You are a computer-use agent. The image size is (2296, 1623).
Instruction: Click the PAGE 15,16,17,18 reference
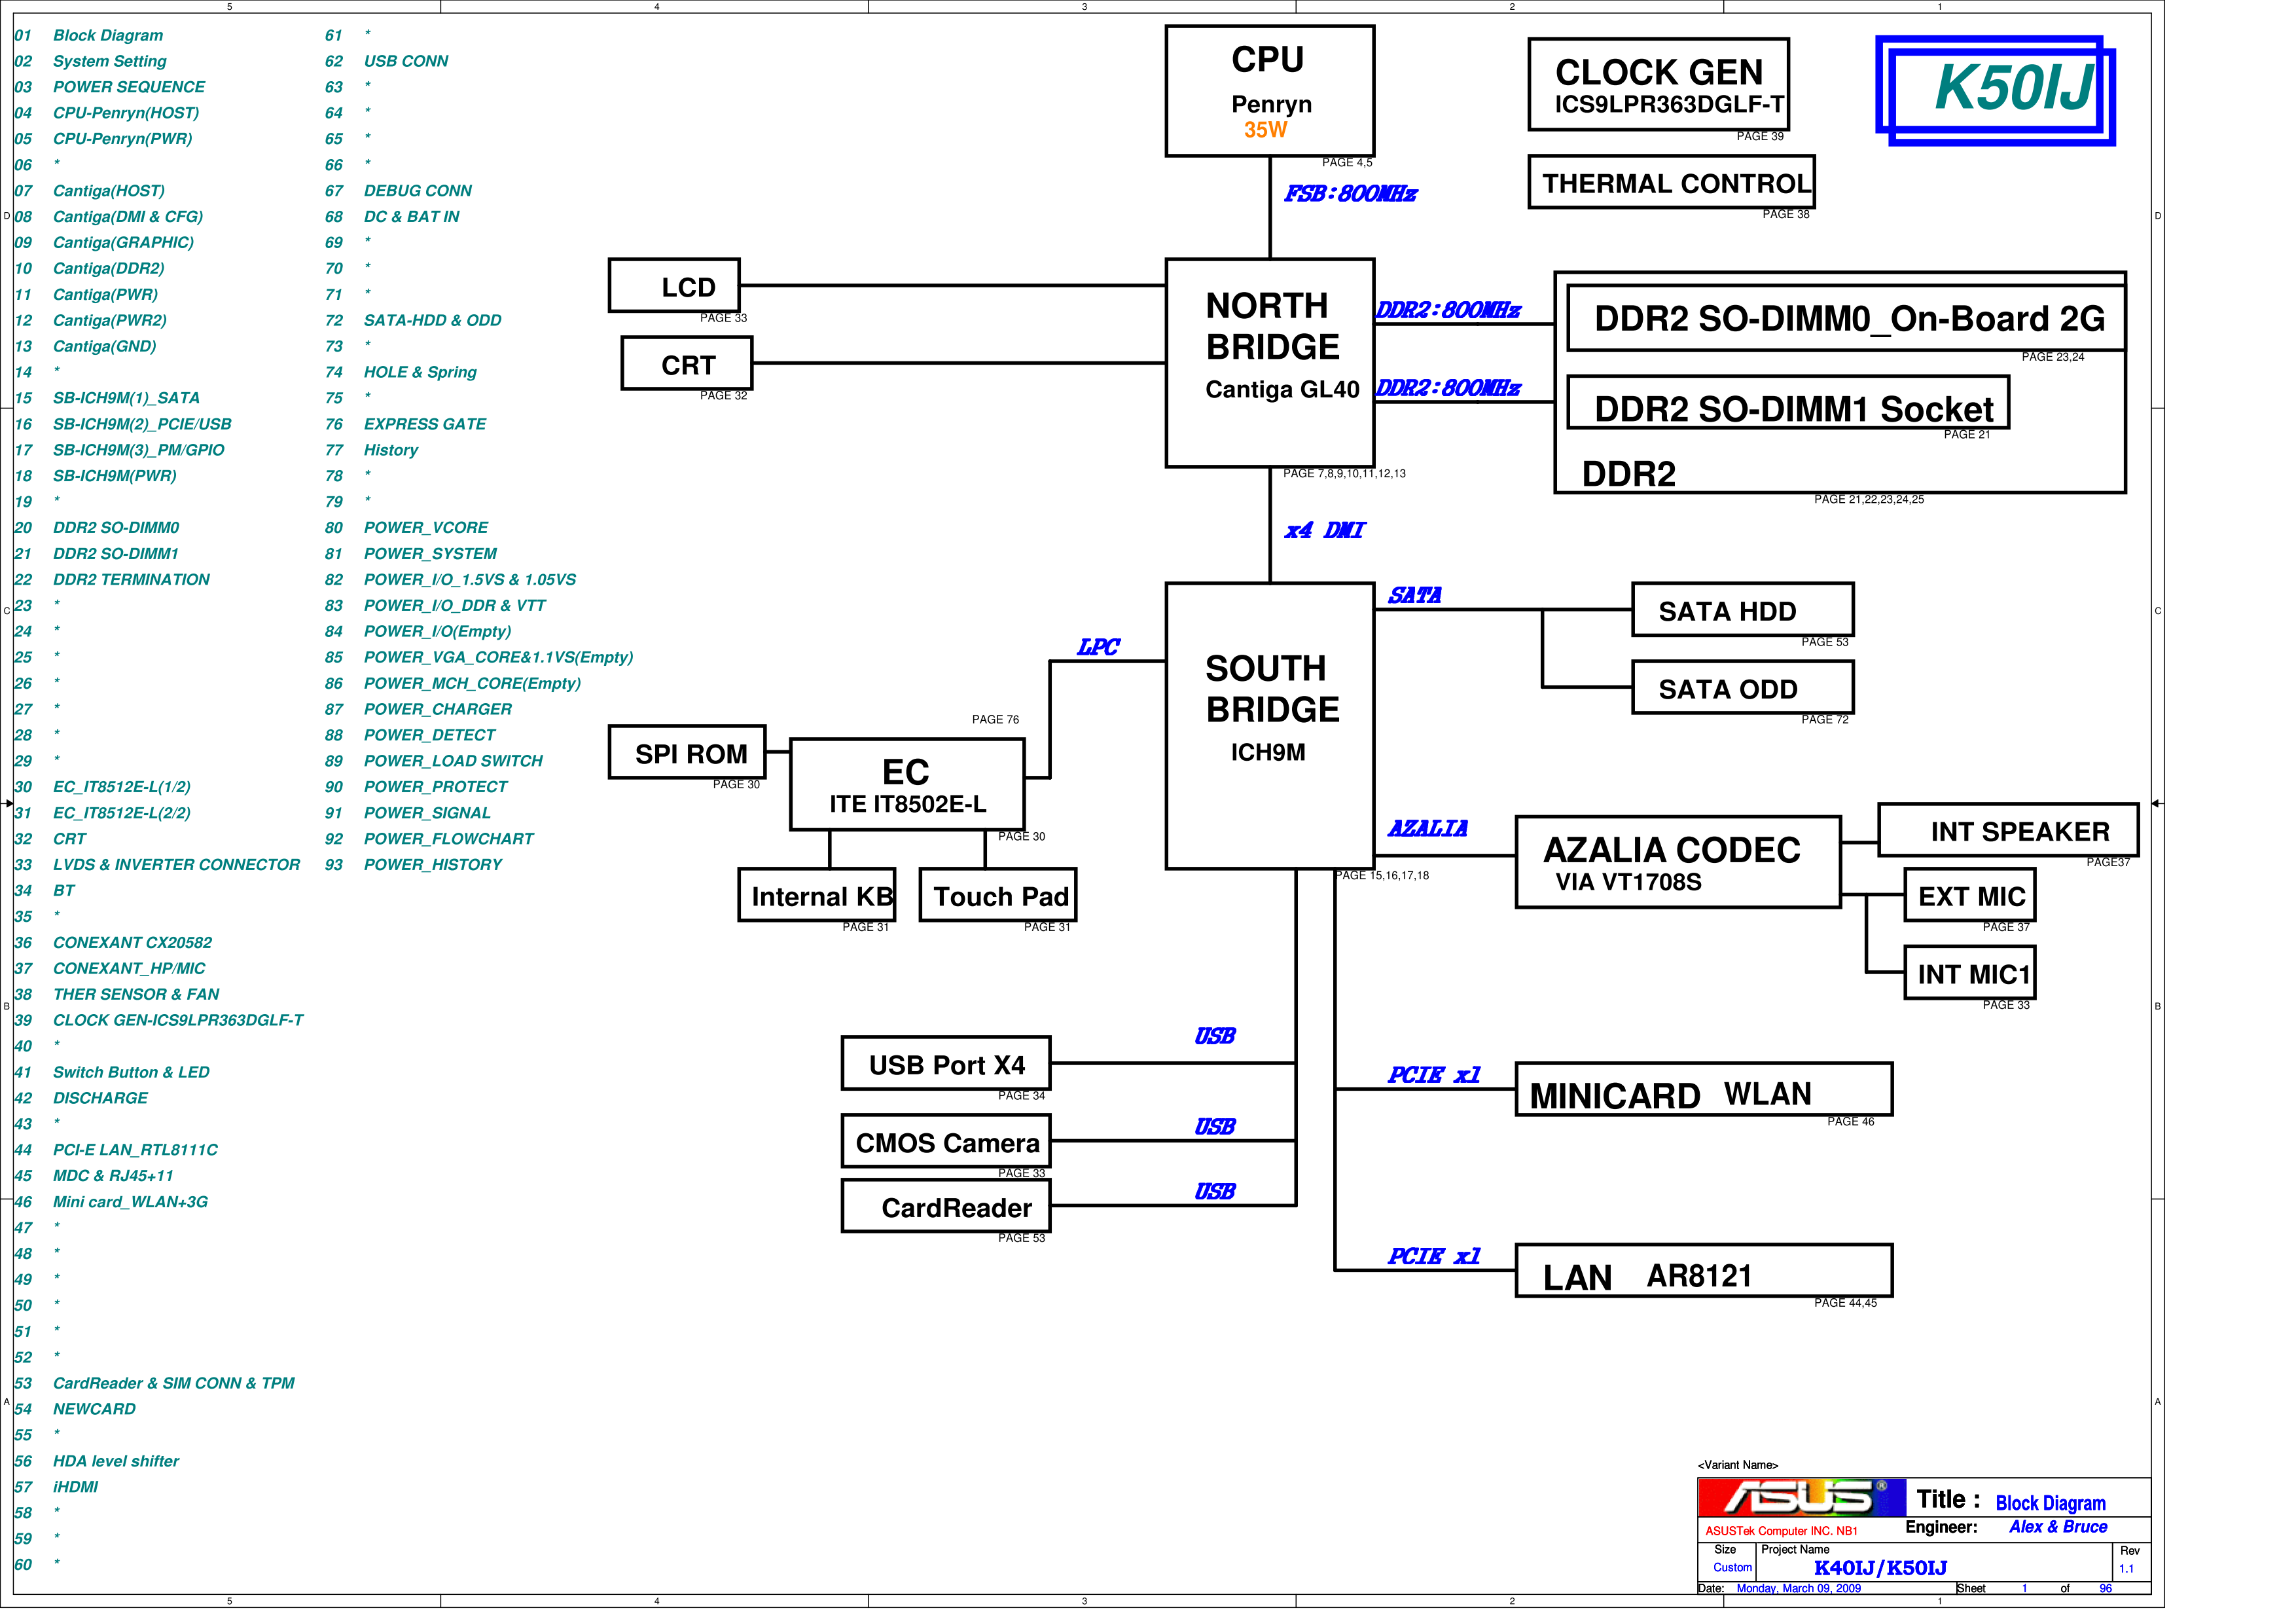point(1381,876)
